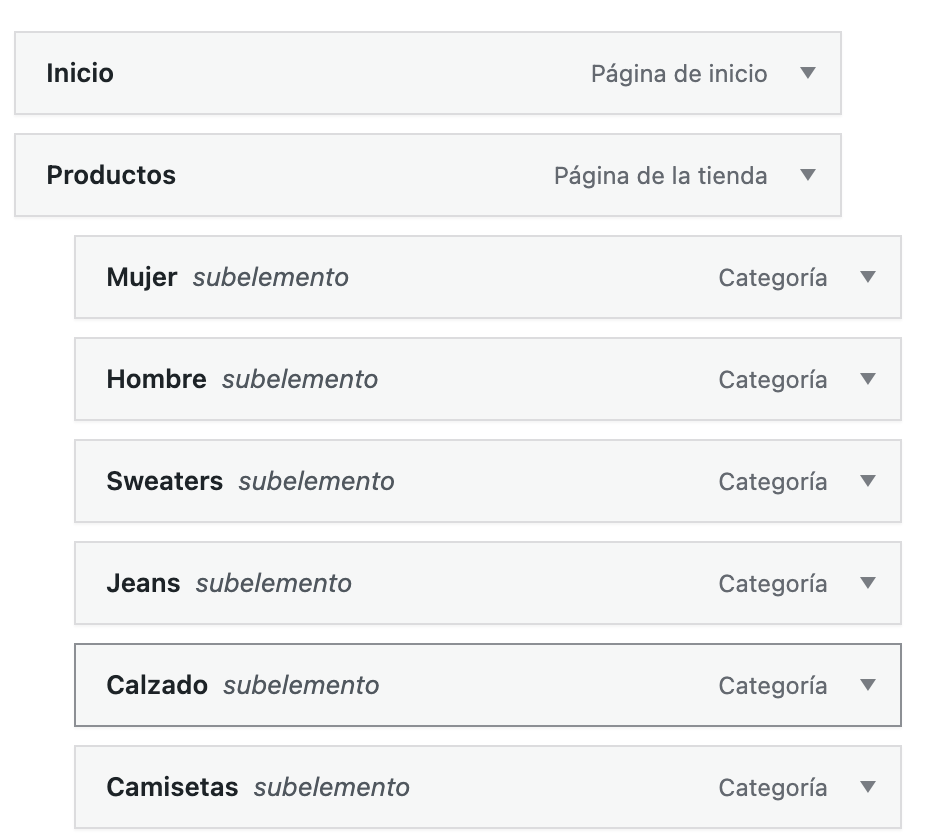
Task: Click the Sweaters dropdown triangle
Action: click(868, 481)
